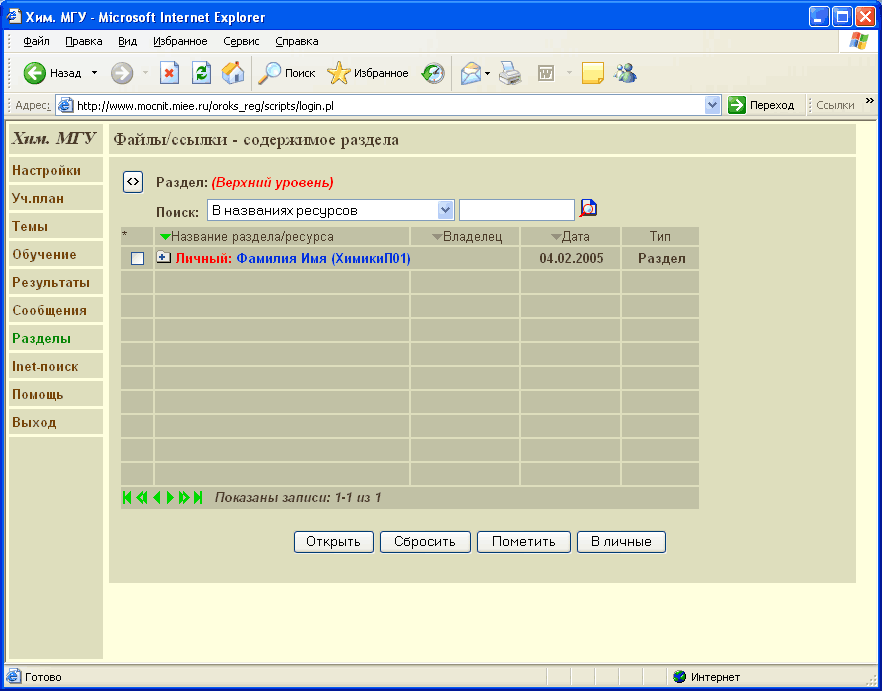Viewport: 882px width, 691px height.
Task: Click the Print icon
Action: (x=511, y=73)
